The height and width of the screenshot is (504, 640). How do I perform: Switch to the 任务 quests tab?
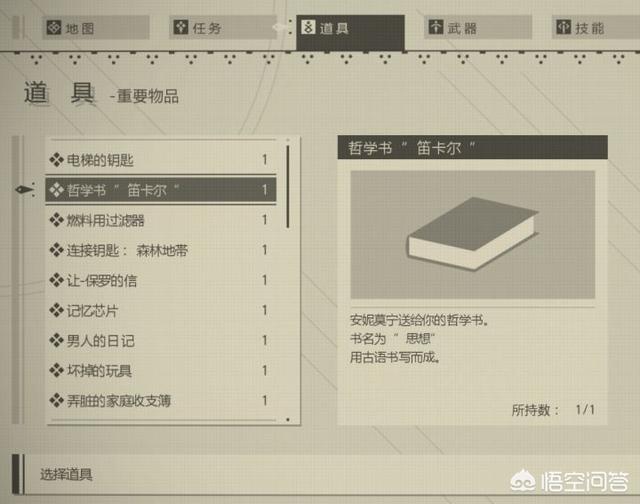[223, 28]
